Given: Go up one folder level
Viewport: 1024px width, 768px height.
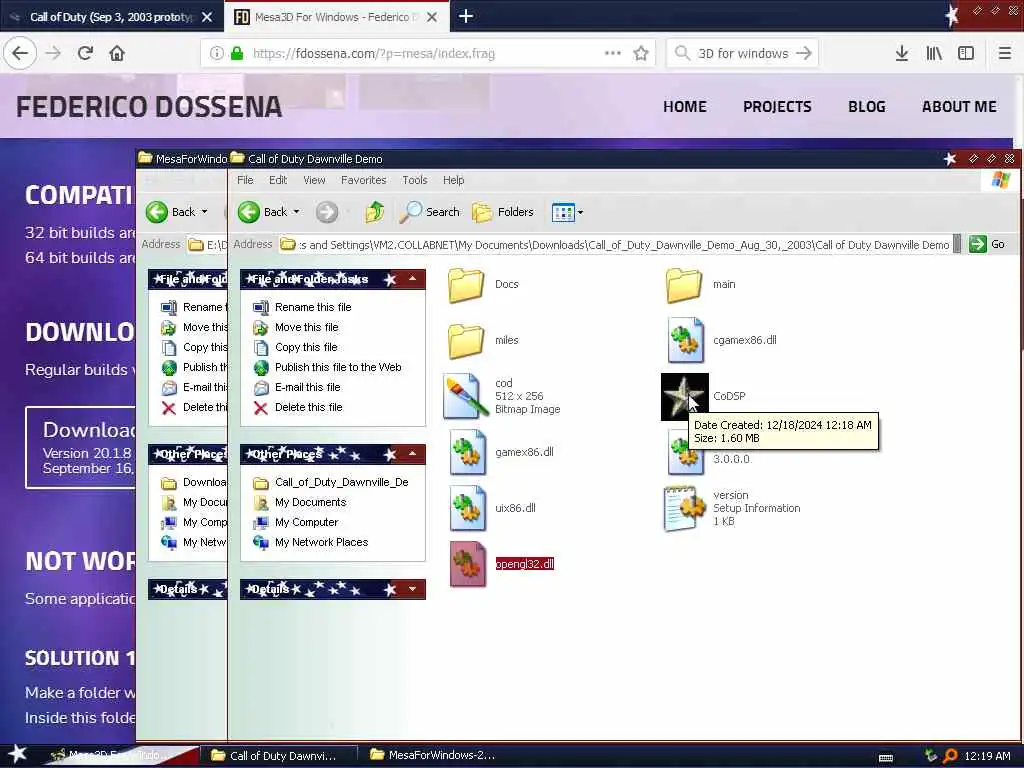Looking at the screenshot, I should [375, 212].
